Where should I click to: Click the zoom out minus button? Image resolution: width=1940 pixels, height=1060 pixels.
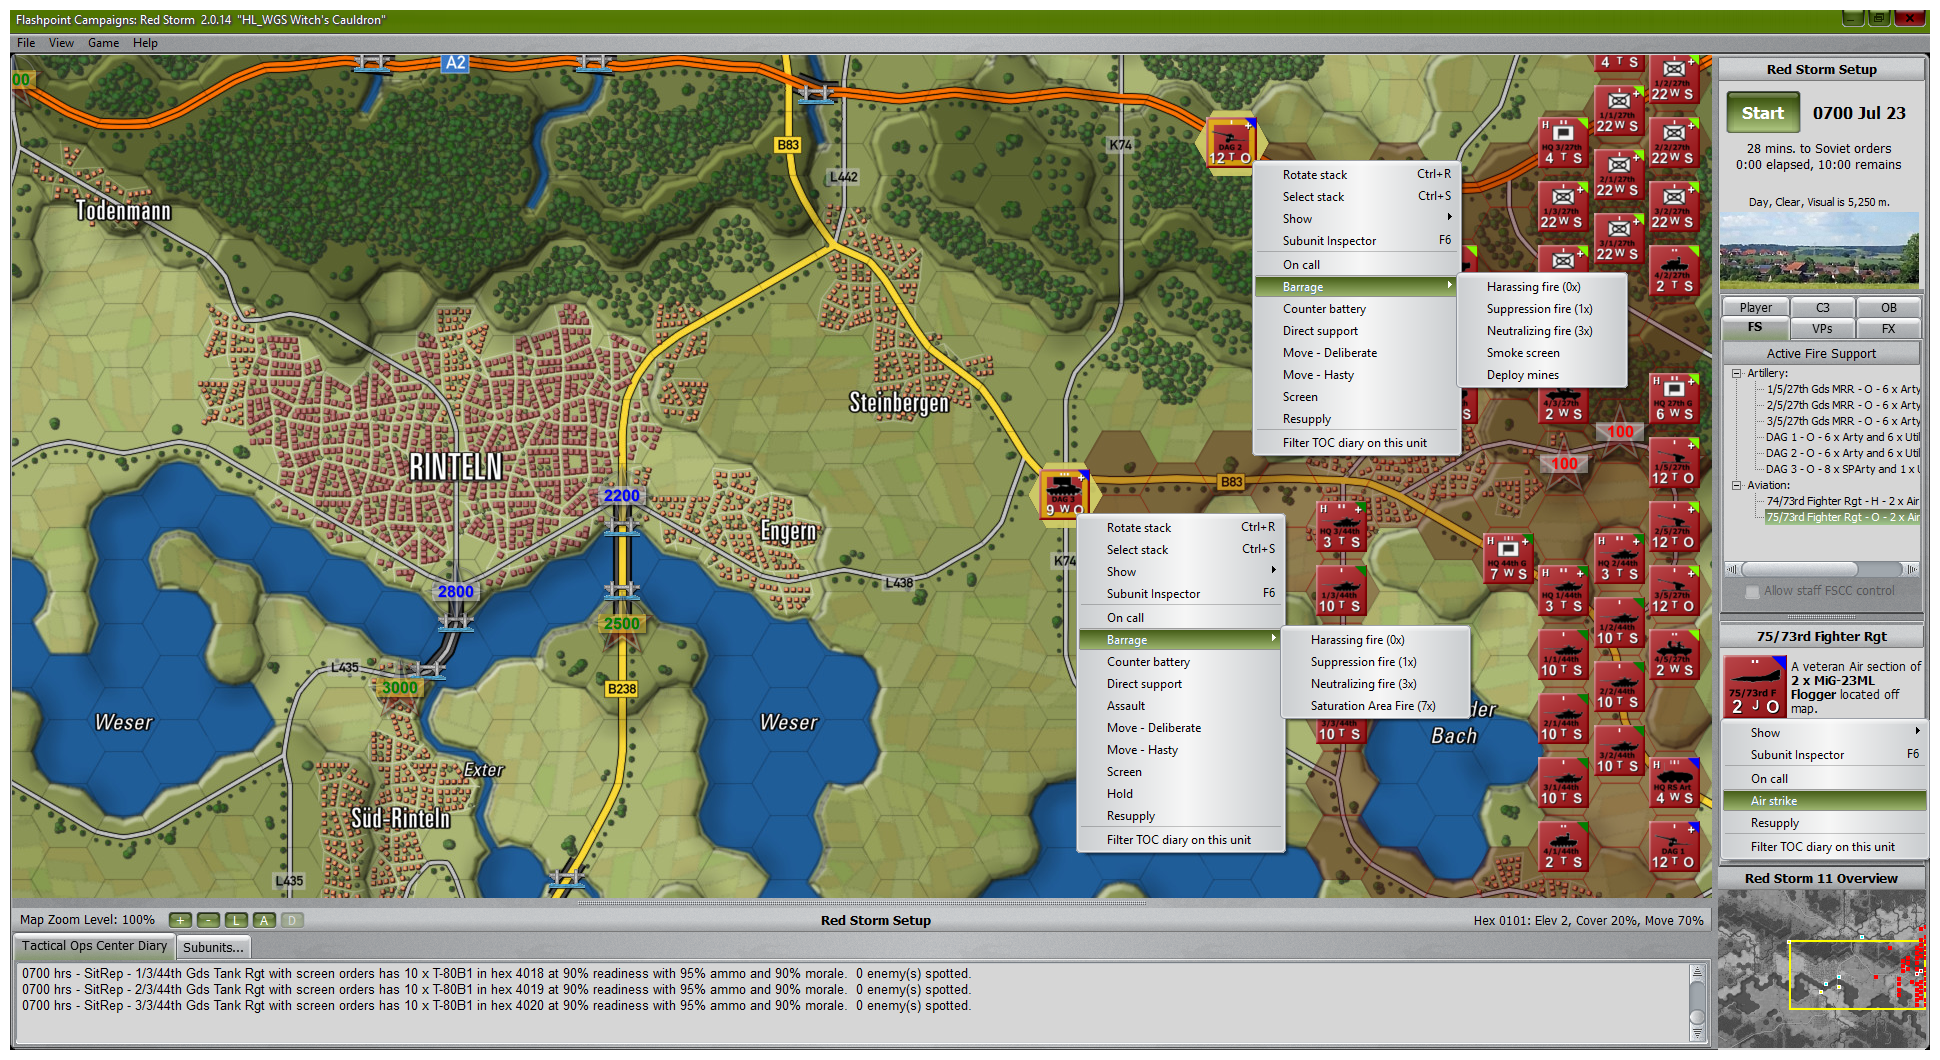pos(208,920)
